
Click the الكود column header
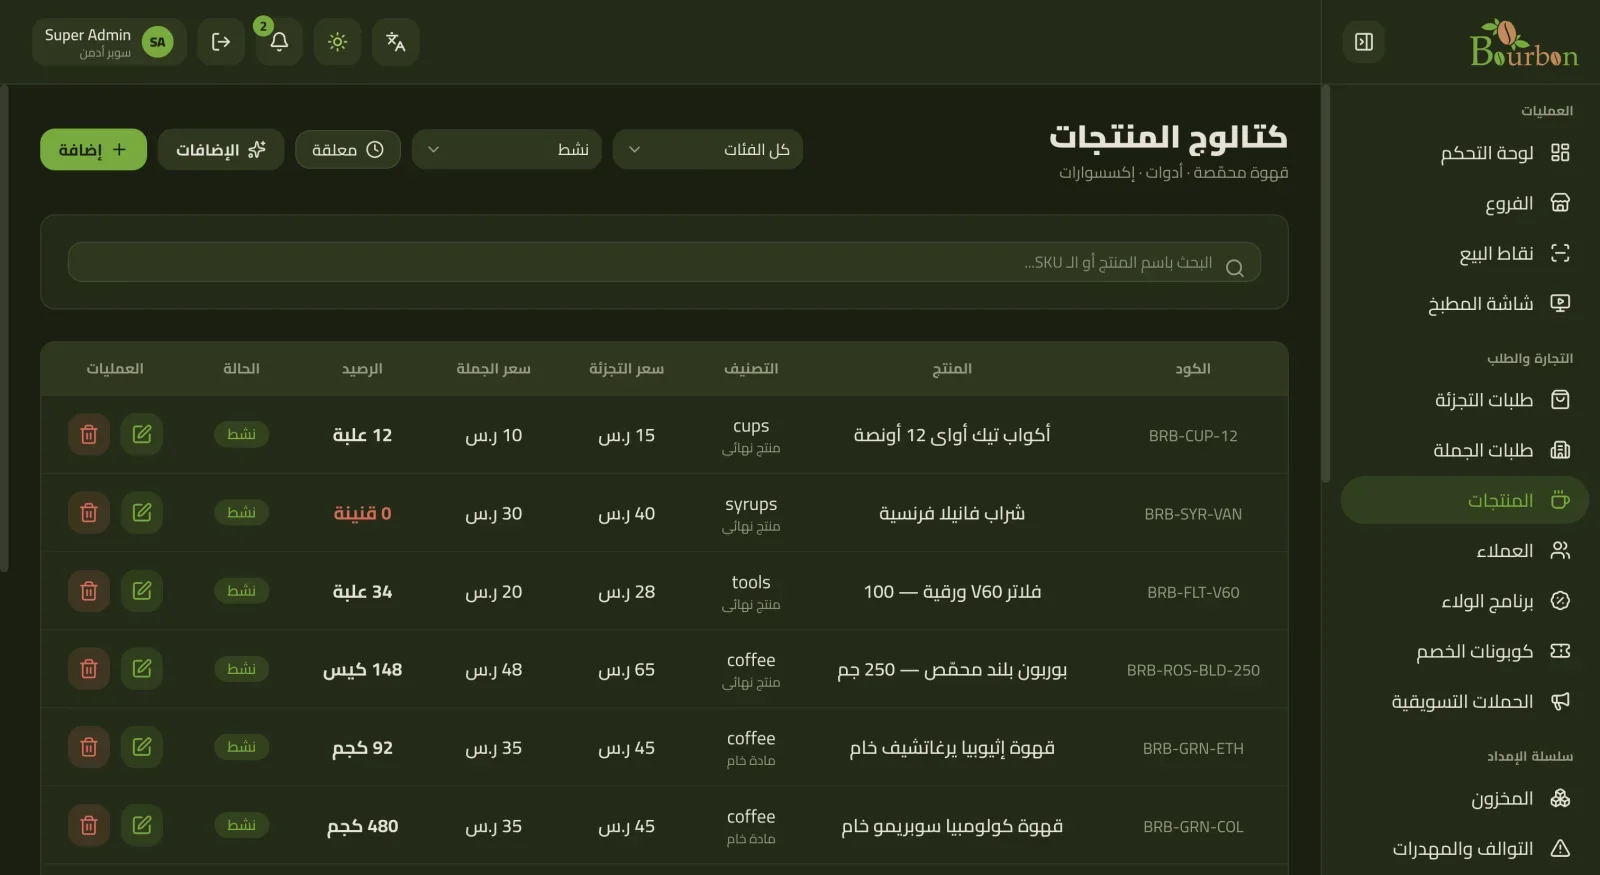(x=1193, y=369)
